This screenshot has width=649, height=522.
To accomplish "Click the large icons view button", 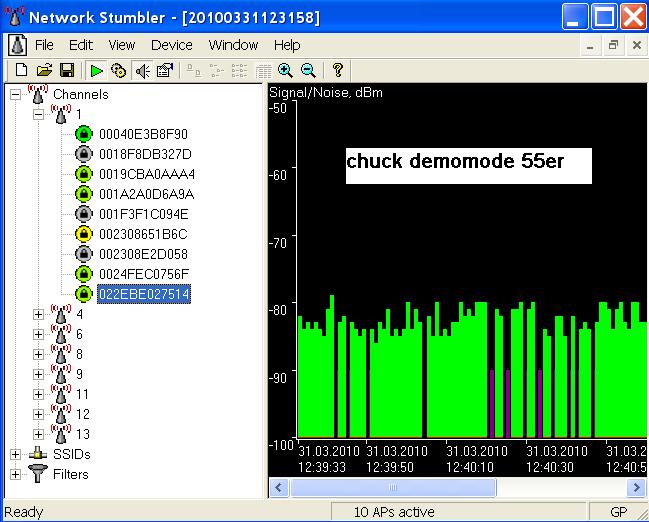I will [x=193, y=71].
